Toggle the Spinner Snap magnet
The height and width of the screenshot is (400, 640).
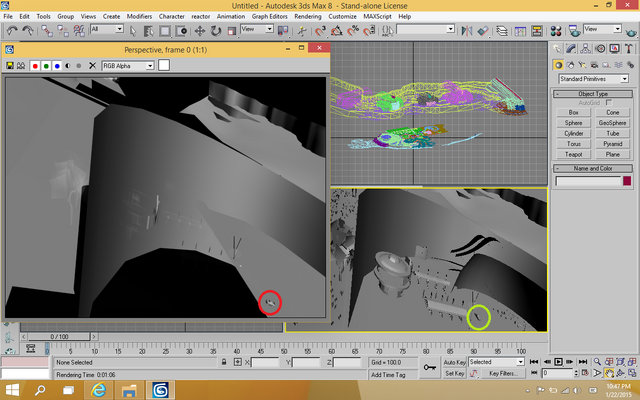coord(369,31)
